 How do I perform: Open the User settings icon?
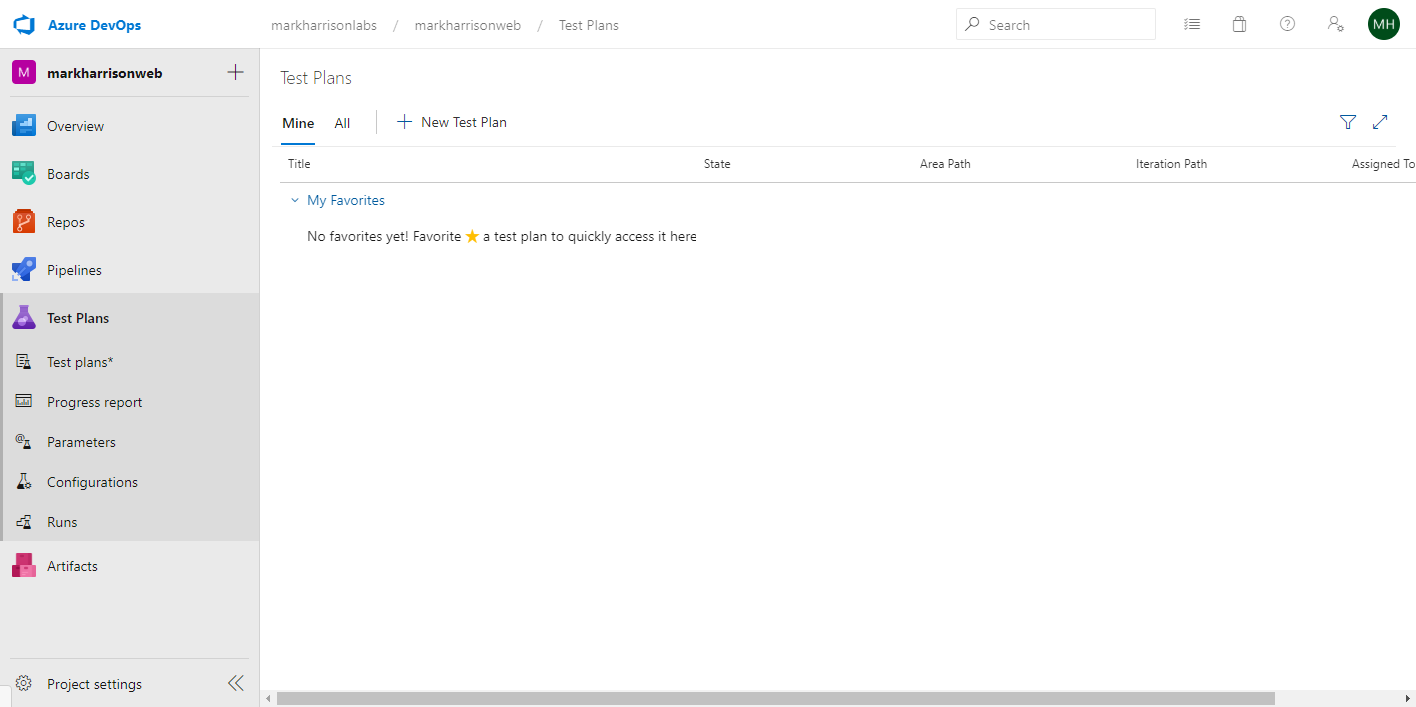coord(1335,25)
